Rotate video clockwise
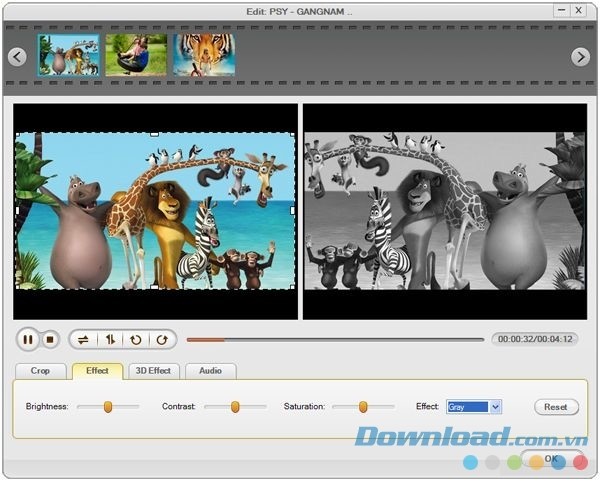This screenshot has width=600, height=482. 162,340
